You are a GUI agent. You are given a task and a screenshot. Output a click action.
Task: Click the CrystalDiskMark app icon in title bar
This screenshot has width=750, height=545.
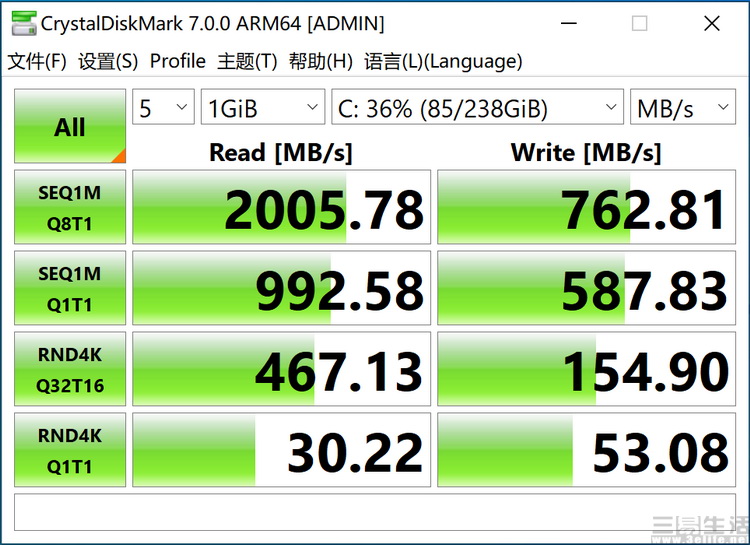(24, 23)
